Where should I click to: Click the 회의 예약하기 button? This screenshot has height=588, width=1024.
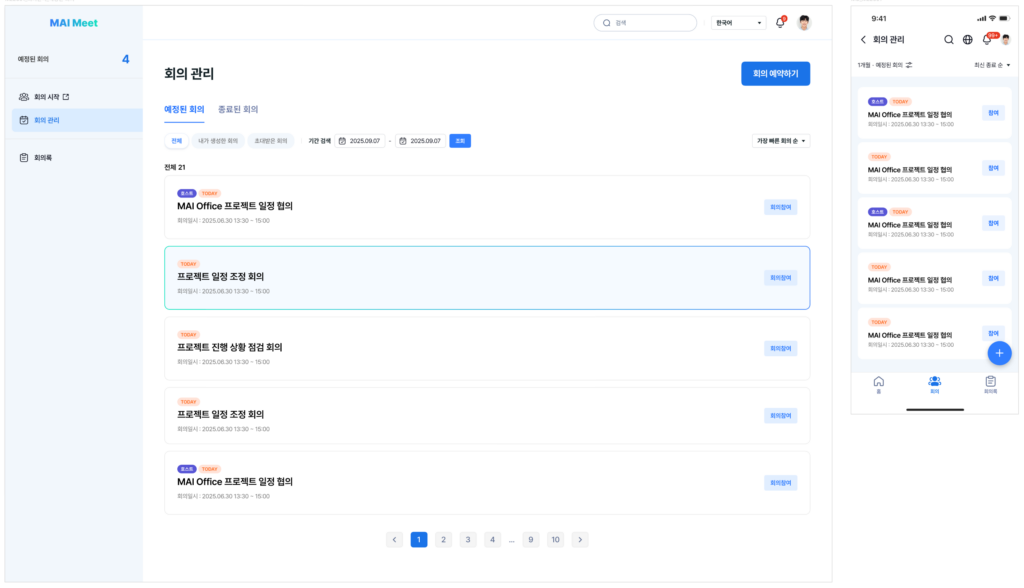click(775, 74)
